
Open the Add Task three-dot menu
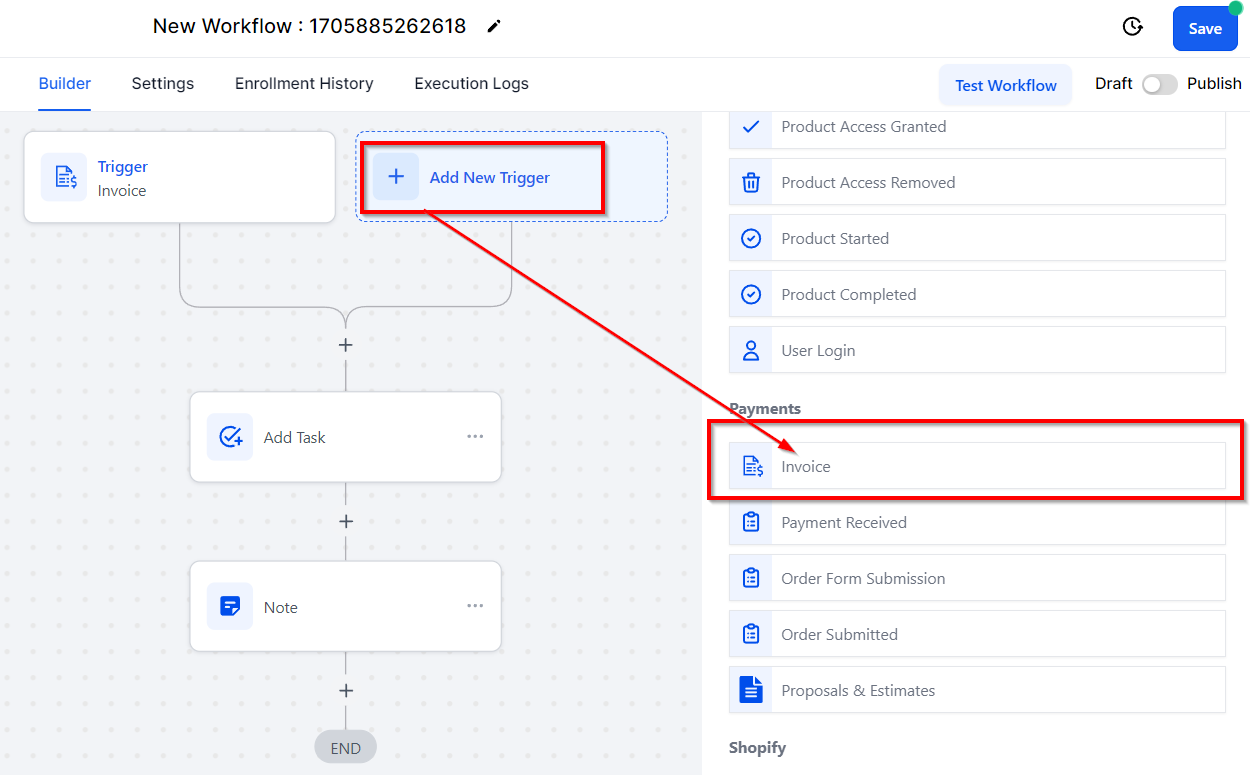pos(475,437)
